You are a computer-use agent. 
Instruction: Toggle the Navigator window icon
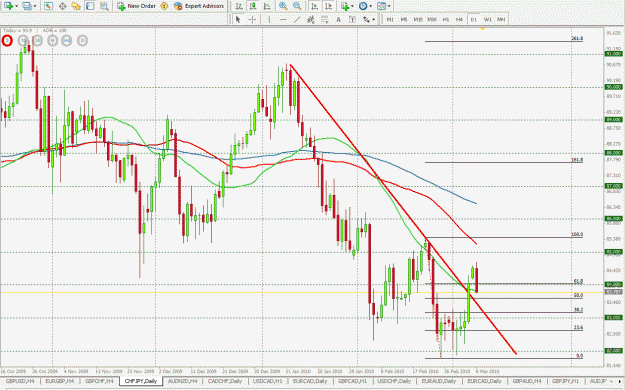pyautogui.click(x=76, y=6)
